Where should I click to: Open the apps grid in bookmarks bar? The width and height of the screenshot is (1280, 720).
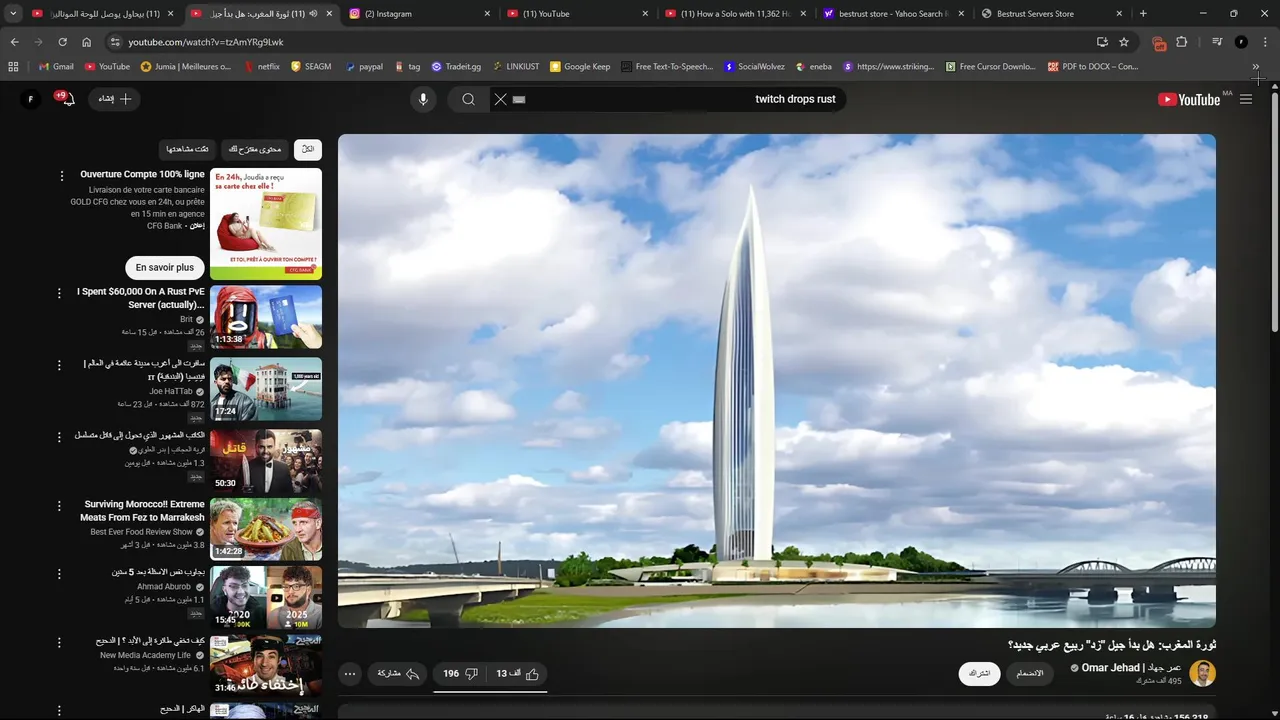[x=13, y=67]
